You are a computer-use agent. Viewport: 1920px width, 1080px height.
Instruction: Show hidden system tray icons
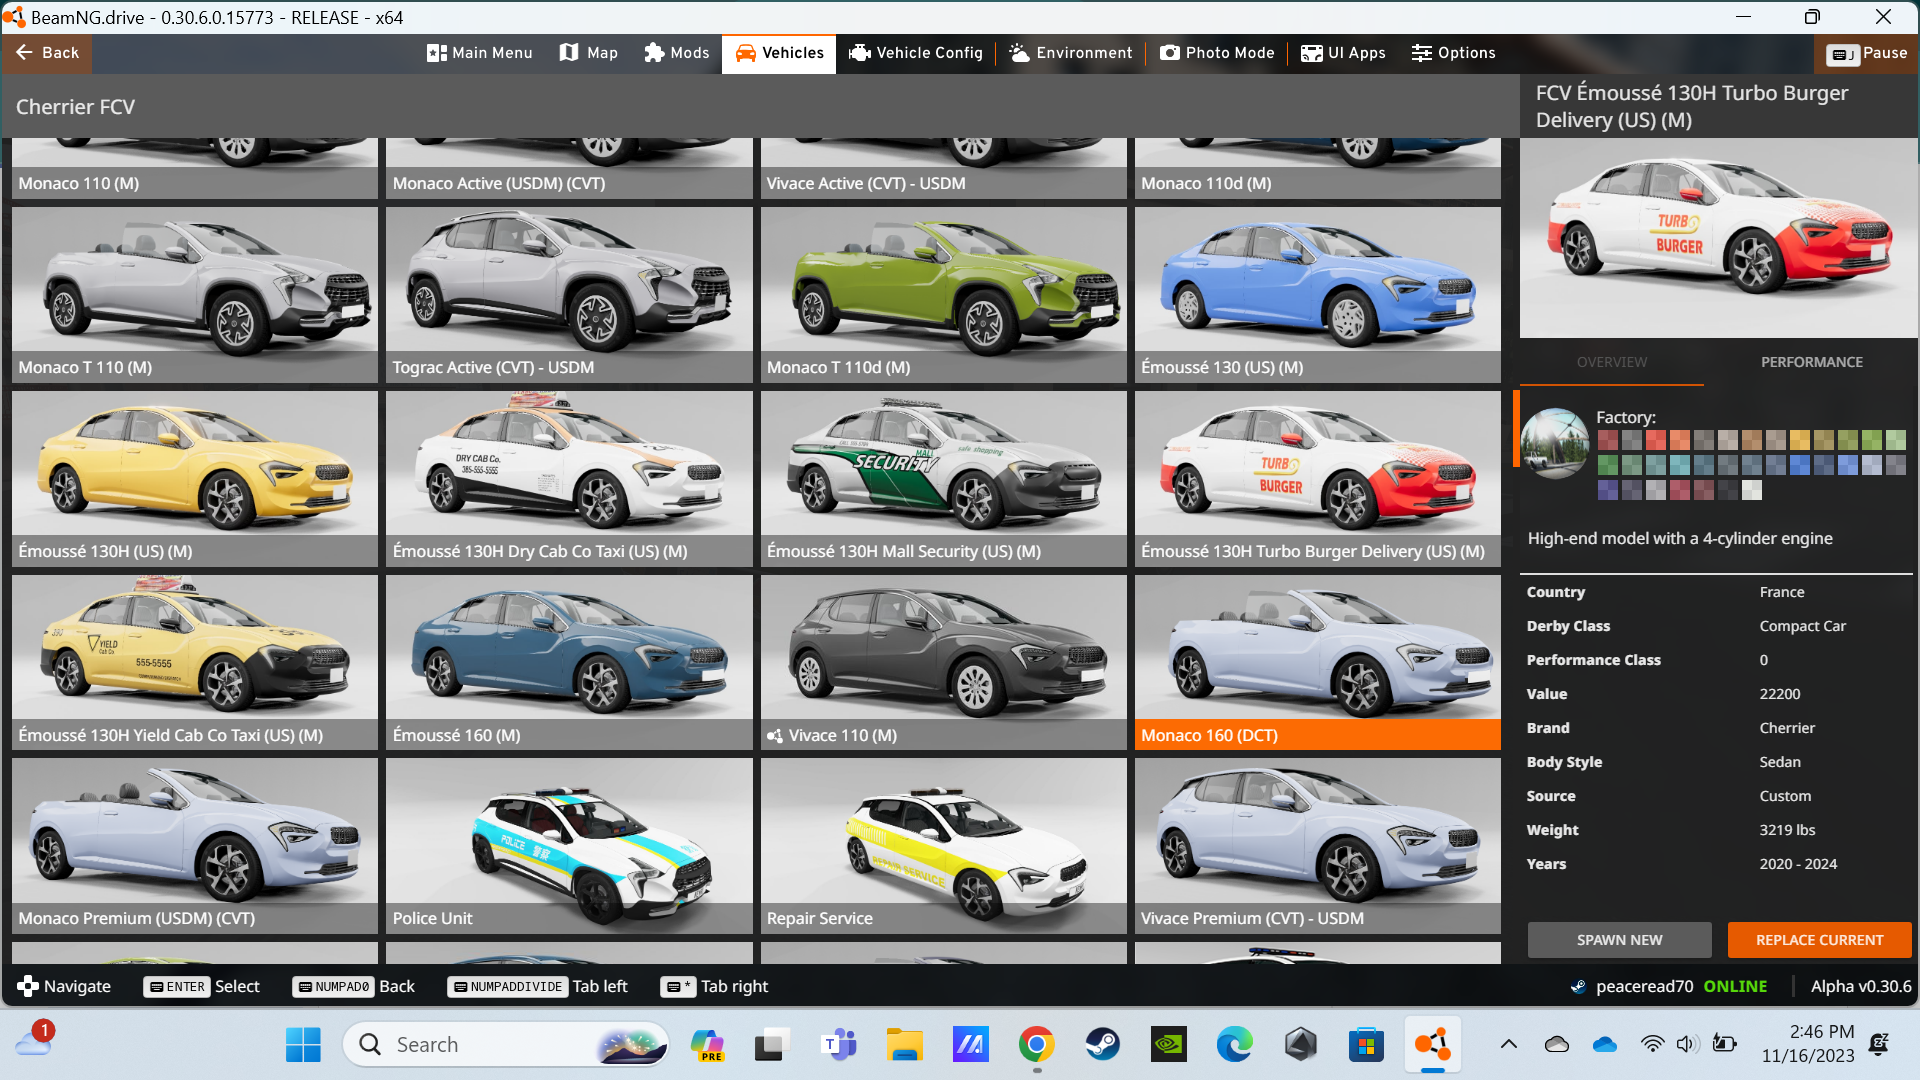tap(1508, 1045)
